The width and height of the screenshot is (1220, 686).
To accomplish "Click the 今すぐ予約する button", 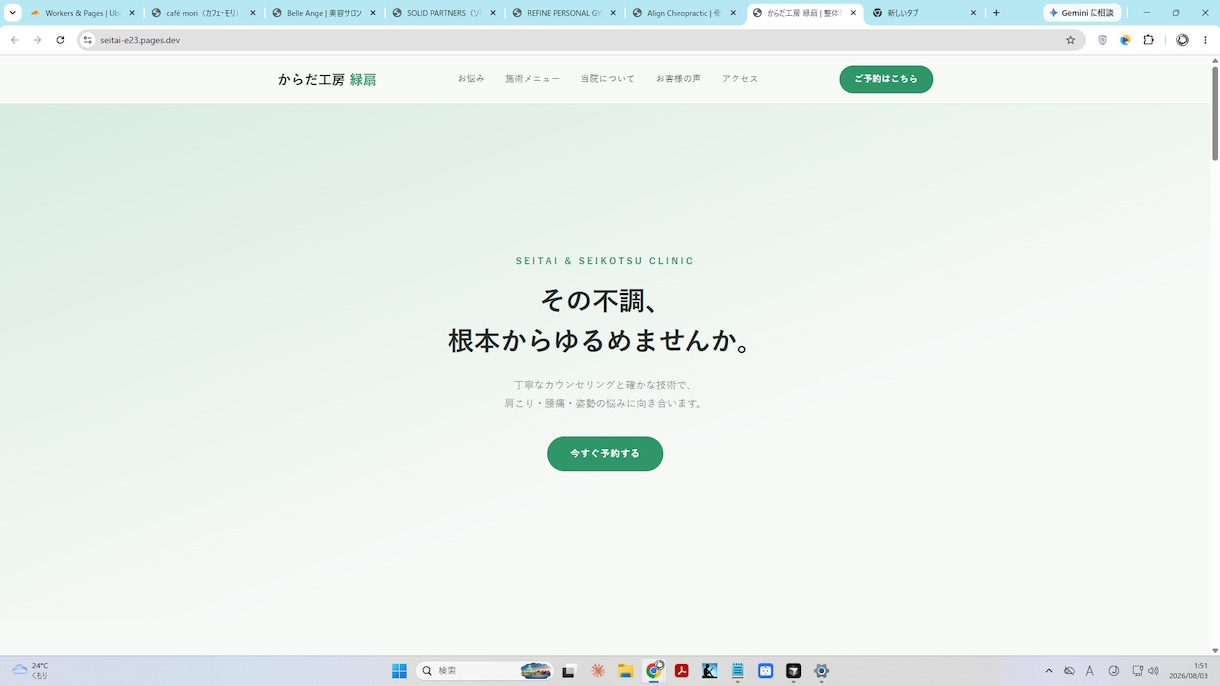I will tap(605, 453).
